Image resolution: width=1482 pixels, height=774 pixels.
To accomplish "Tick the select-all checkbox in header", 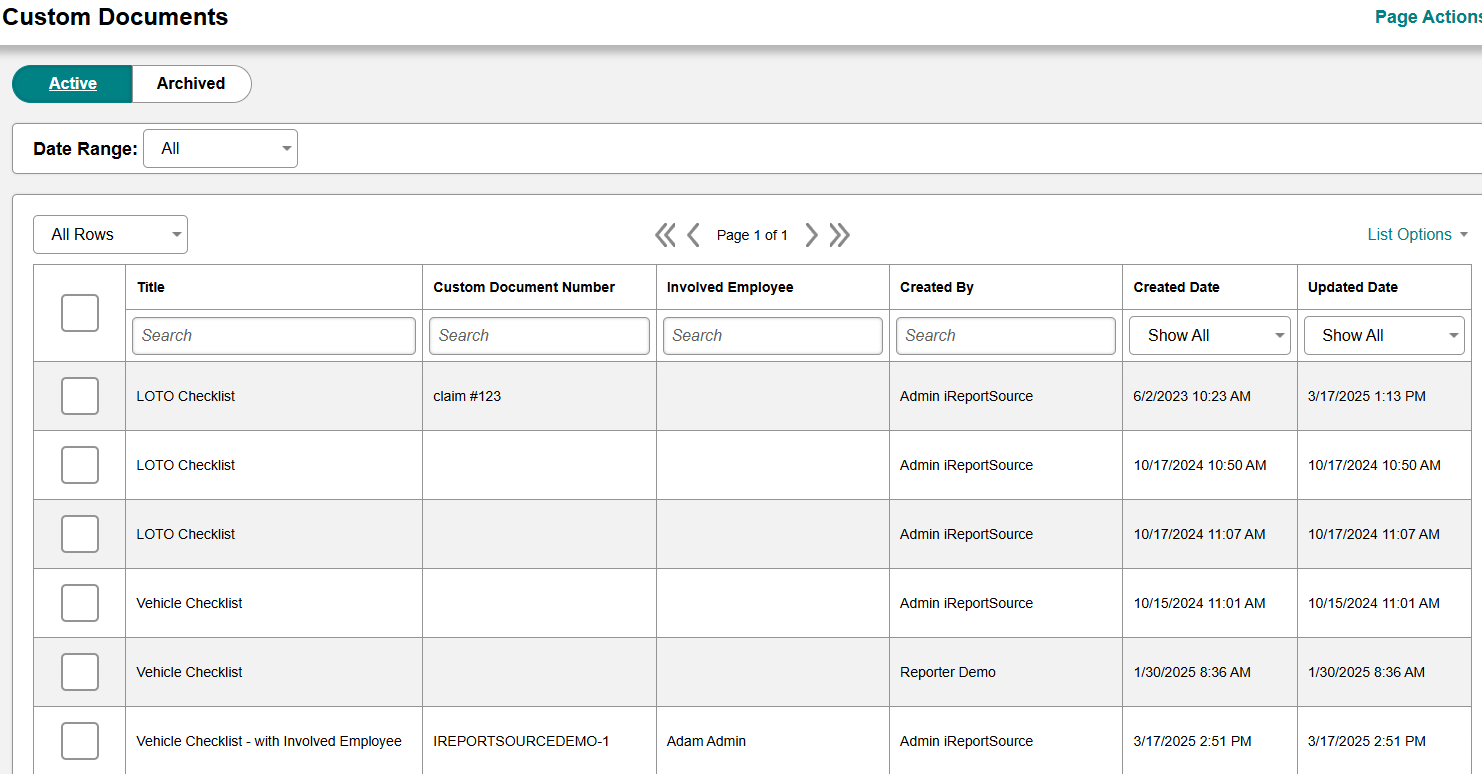I will (x=80, y=313).
